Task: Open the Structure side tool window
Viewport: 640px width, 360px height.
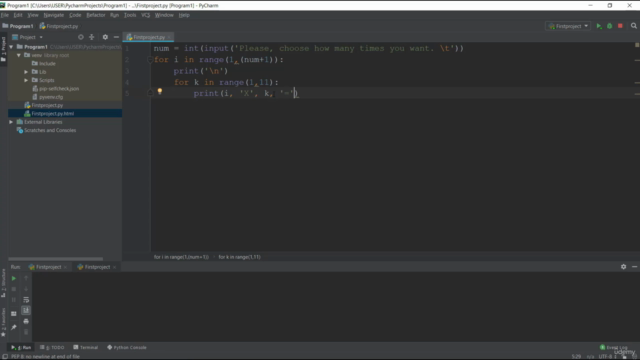Action: click(x=3, y=283)
